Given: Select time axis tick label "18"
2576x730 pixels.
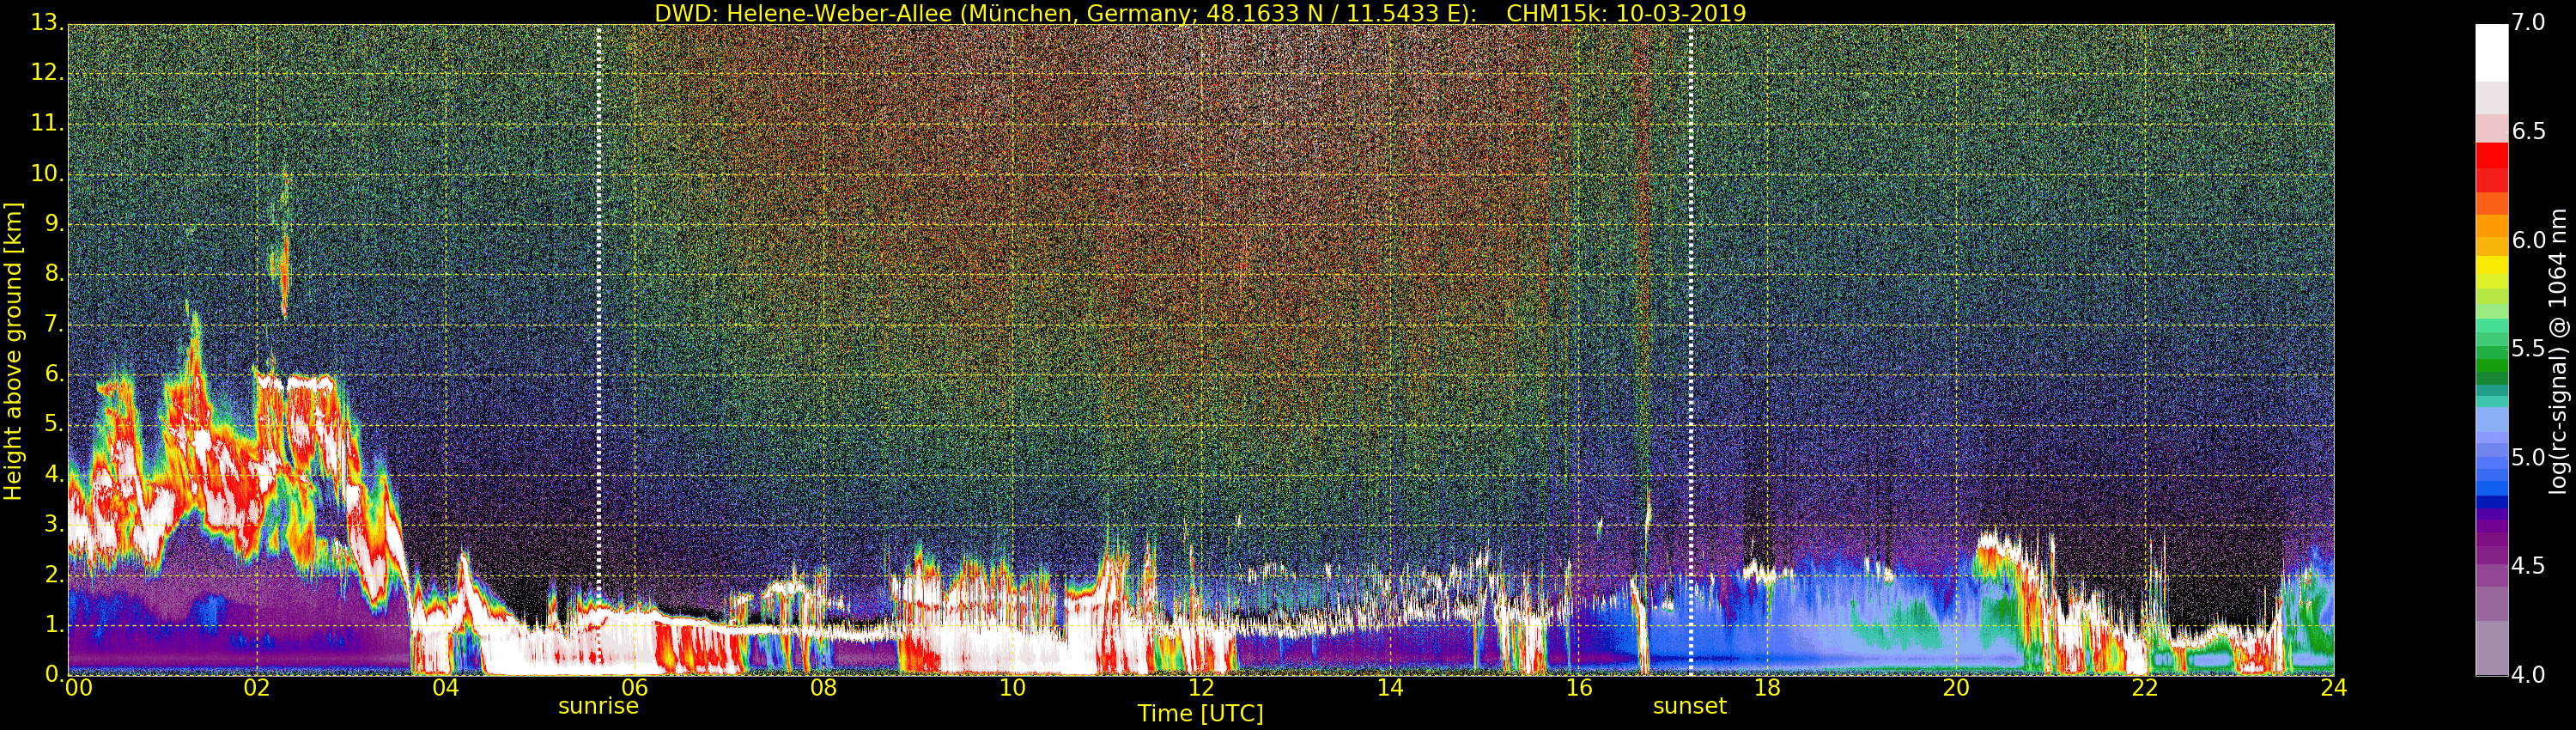Looking at the screenshot, I should point(1768,688).
